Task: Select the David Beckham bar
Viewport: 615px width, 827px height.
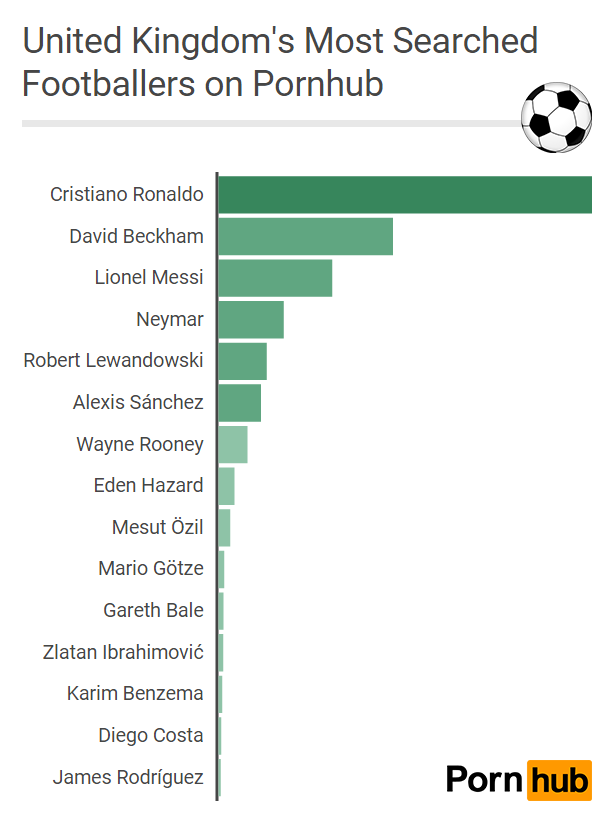Action: click(305, 236)
